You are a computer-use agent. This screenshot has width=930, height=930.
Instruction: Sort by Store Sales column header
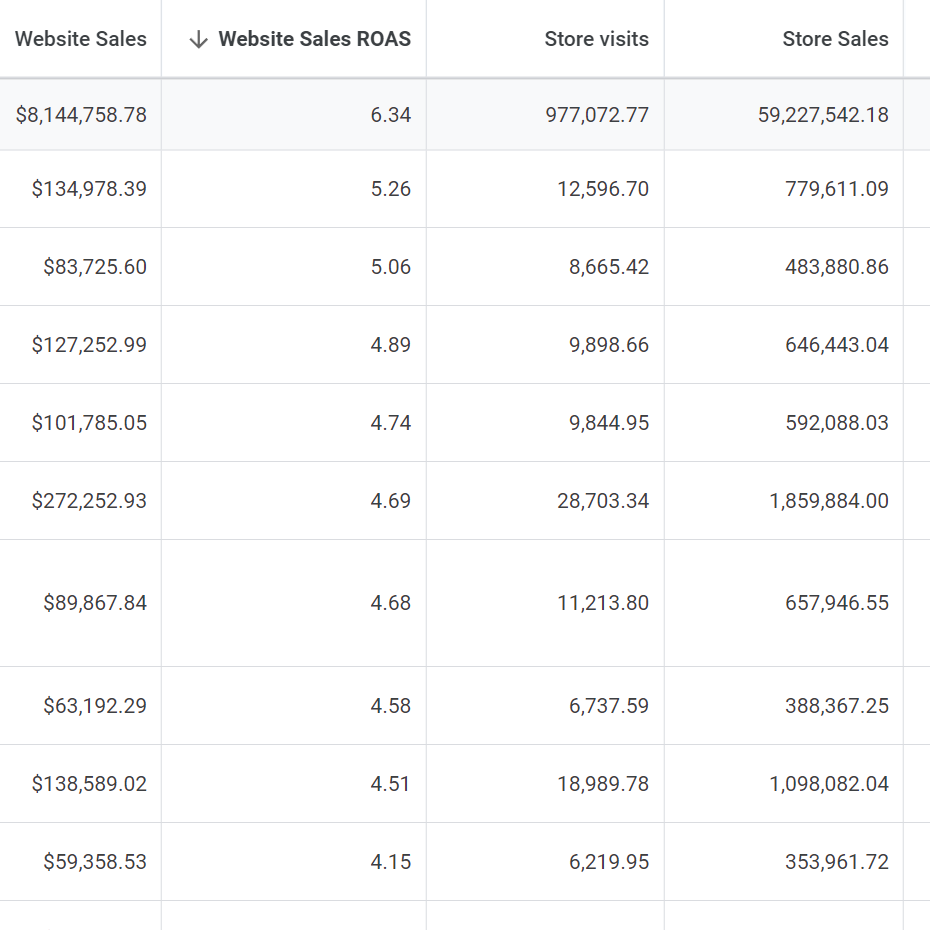coord(836,39)
